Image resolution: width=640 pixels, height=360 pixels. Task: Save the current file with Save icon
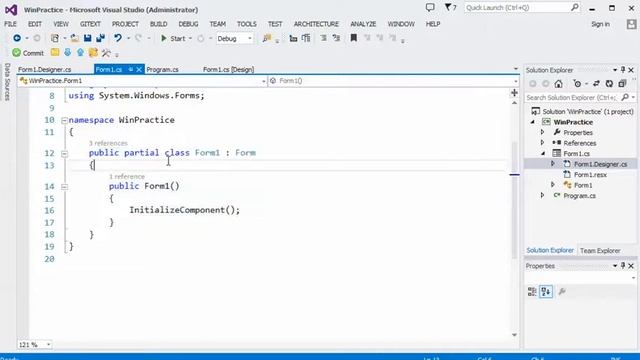pos(87,38)
